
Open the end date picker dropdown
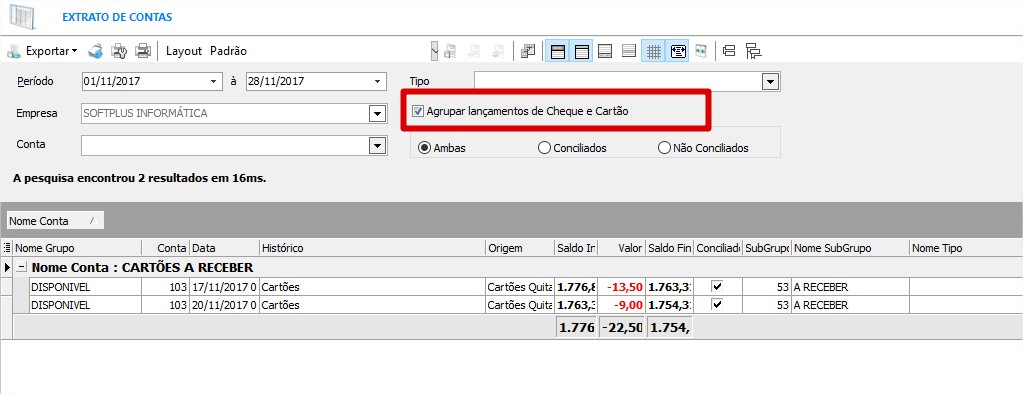click(377, 82)
